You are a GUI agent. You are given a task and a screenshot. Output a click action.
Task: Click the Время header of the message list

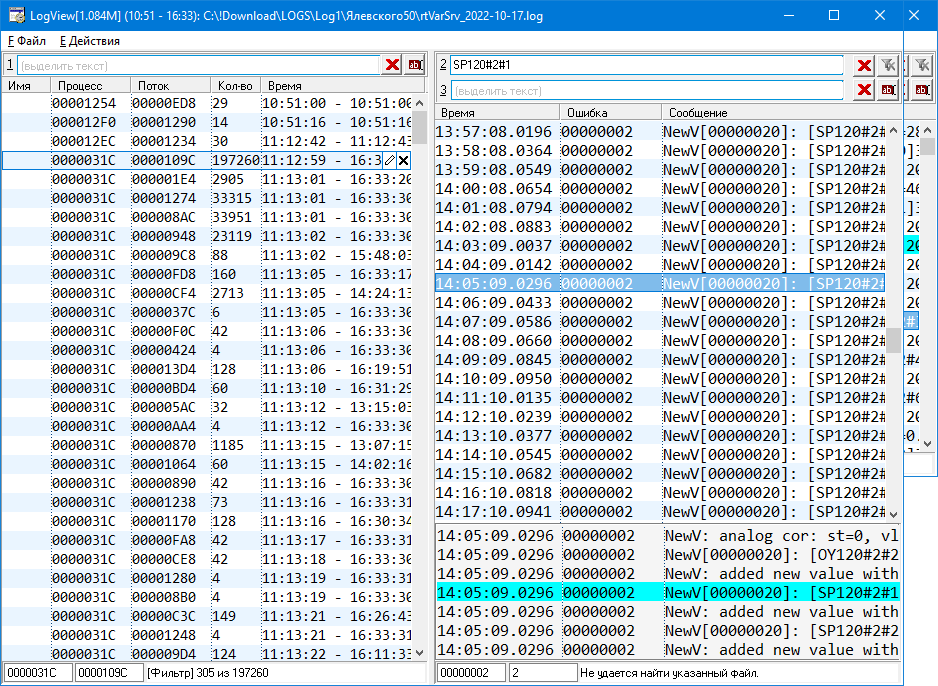coord(498,112)
